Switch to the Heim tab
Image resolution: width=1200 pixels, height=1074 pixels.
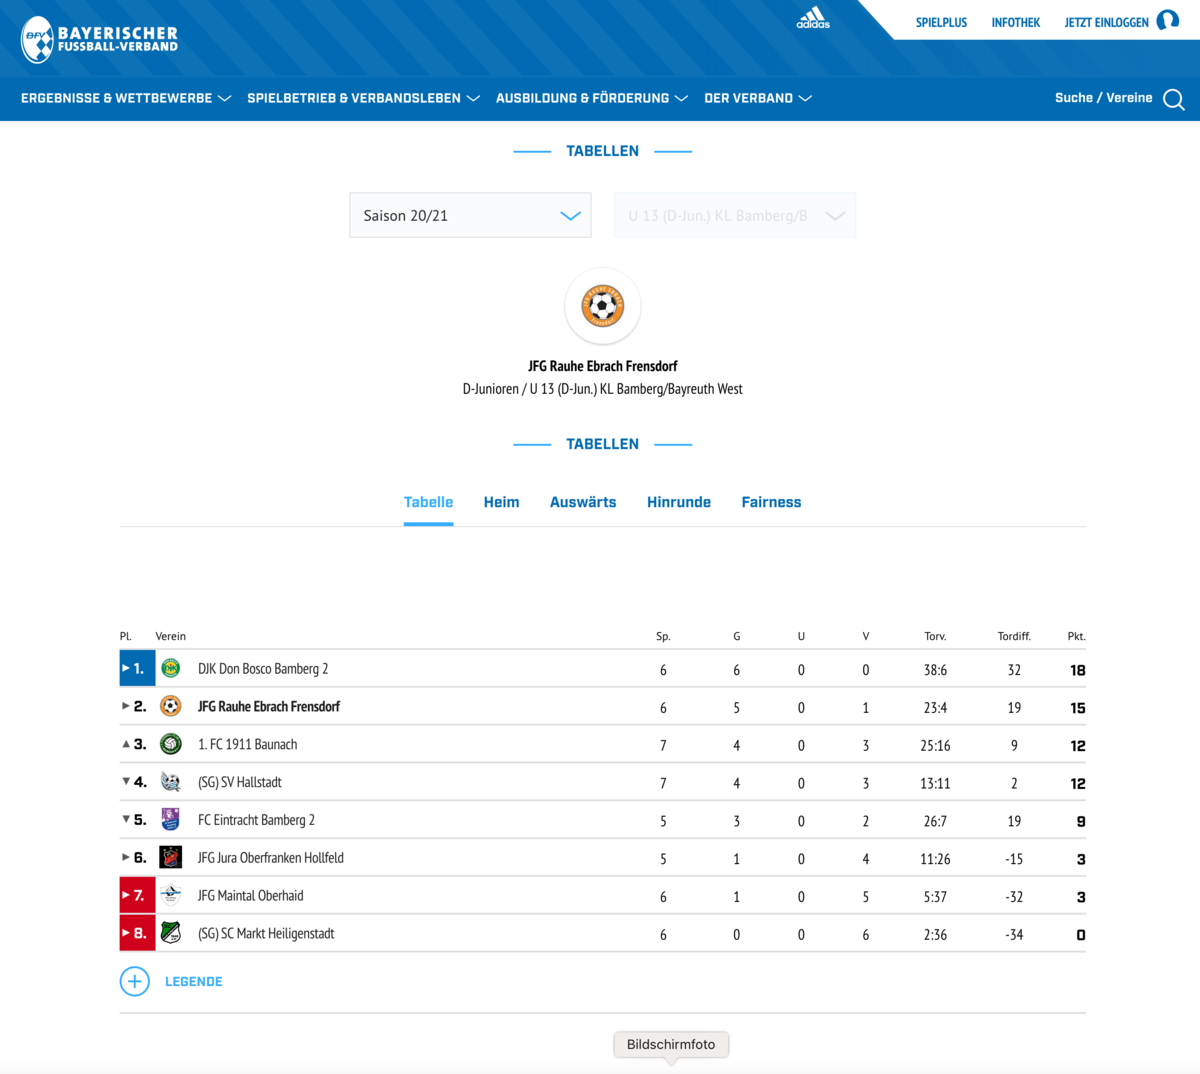coord(501,502)
